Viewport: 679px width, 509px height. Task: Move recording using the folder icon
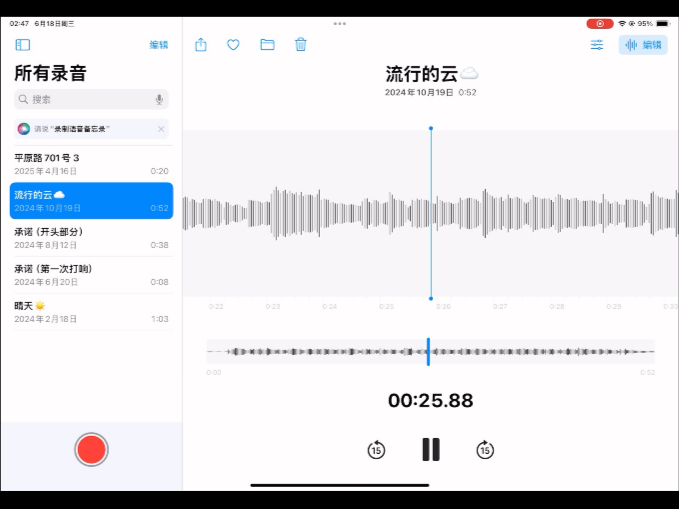coord(267,44)
